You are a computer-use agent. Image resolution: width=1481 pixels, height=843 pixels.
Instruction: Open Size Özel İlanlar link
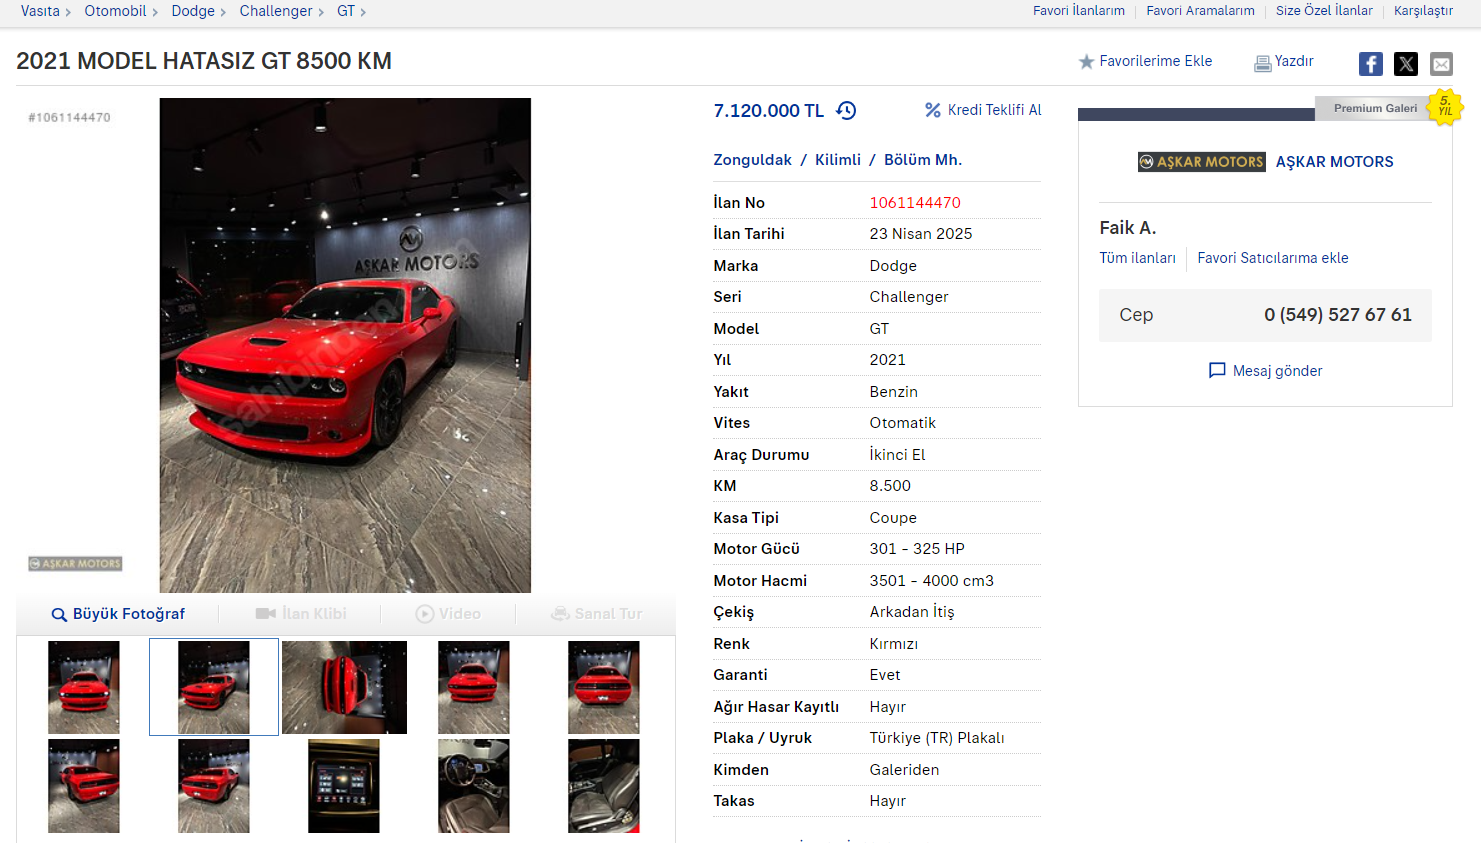1324,11
